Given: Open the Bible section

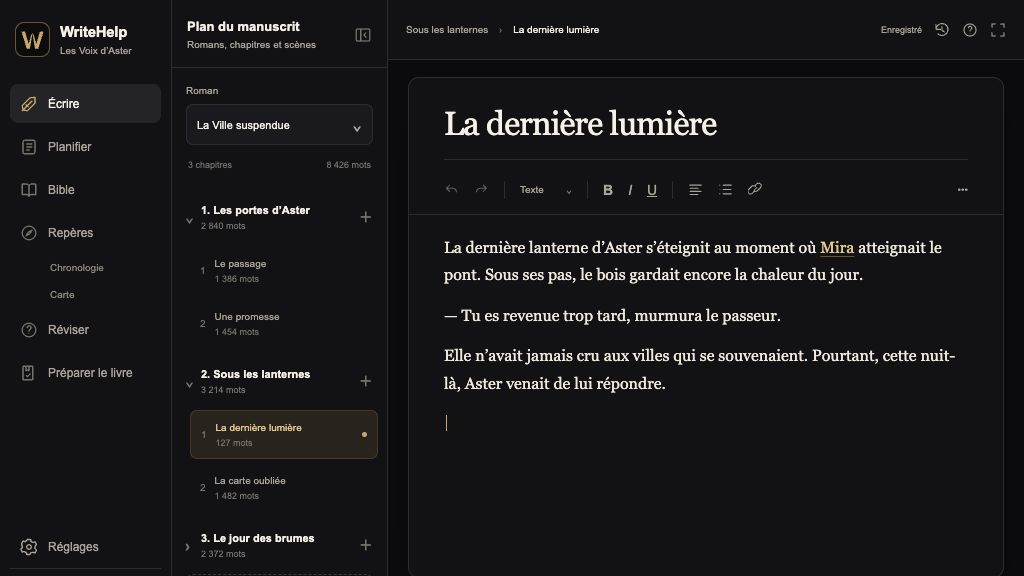Looking at the screenshot, I should 85,190.
